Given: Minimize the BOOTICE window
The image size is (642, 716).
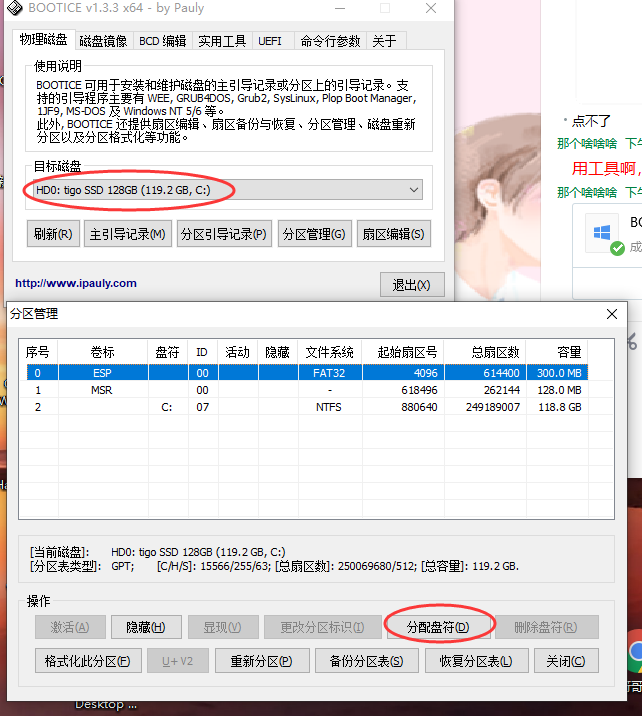Looking at the screenshot, I should pyautogui.click(x=340, y=8).
